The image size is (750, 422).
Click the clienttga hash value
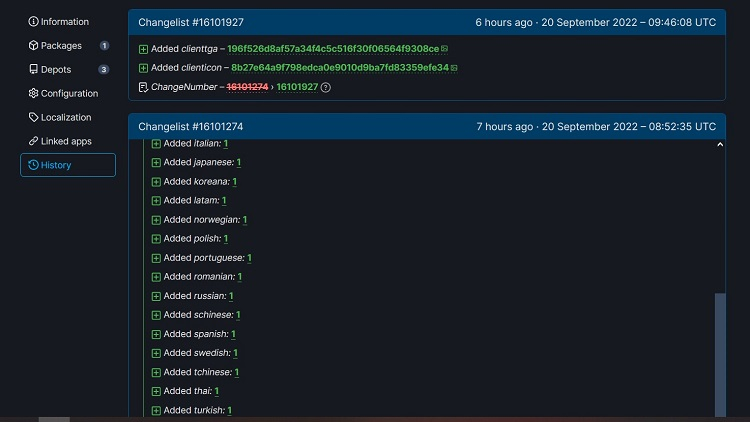click(x=332, y=48)
